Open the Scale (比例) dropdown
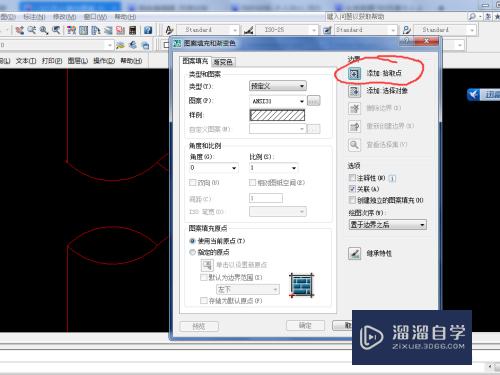 click(x=274, y=168)
